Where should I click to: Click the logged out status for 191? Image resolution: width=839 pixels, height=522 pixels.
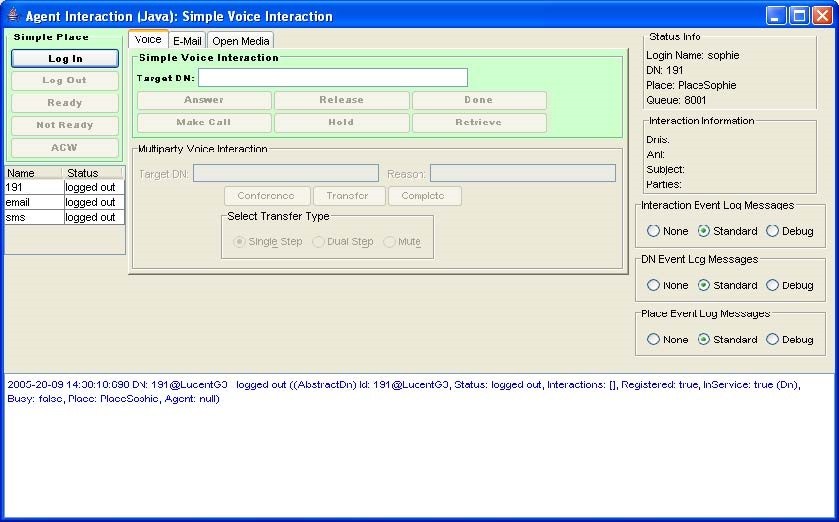[94, 187]
